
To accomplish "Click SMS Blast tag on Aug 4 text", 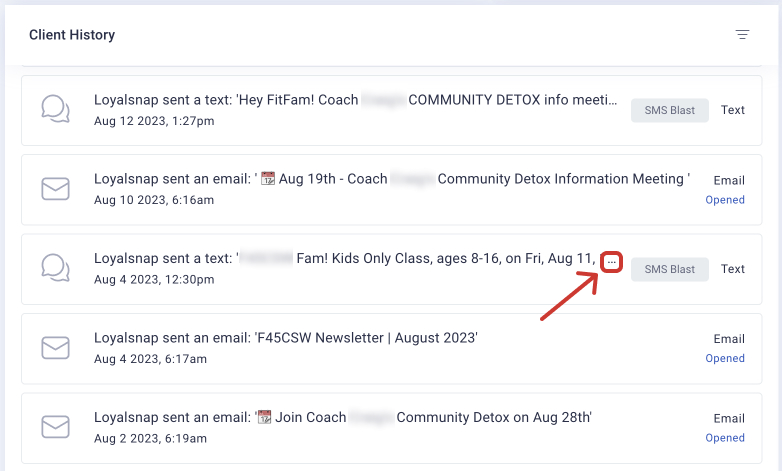I will [669, 269].
